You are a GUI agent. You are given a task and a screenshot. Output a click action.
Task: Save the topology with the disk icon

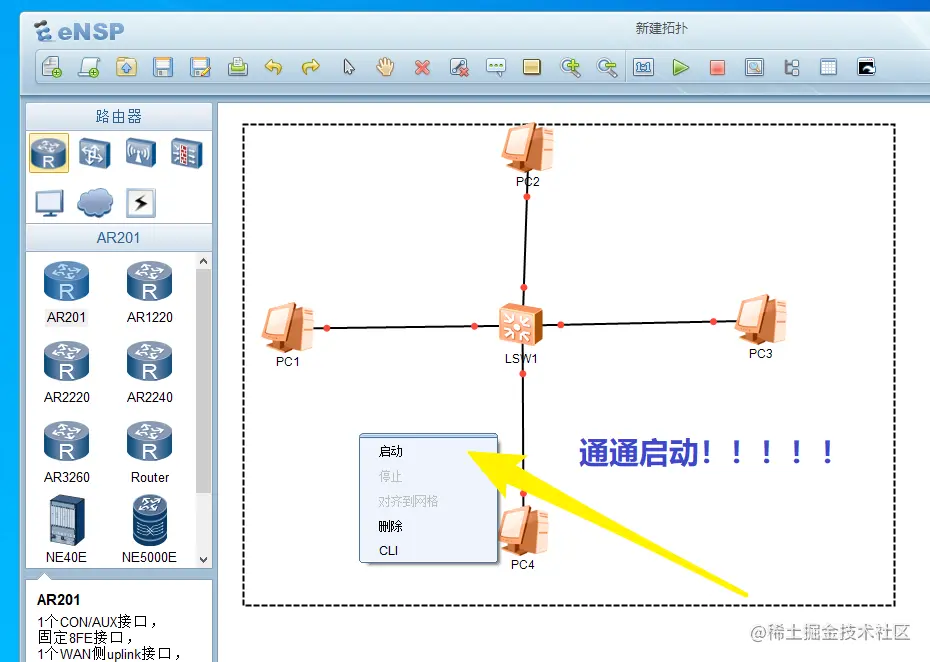pyautogui.click(x=163, y=67)
